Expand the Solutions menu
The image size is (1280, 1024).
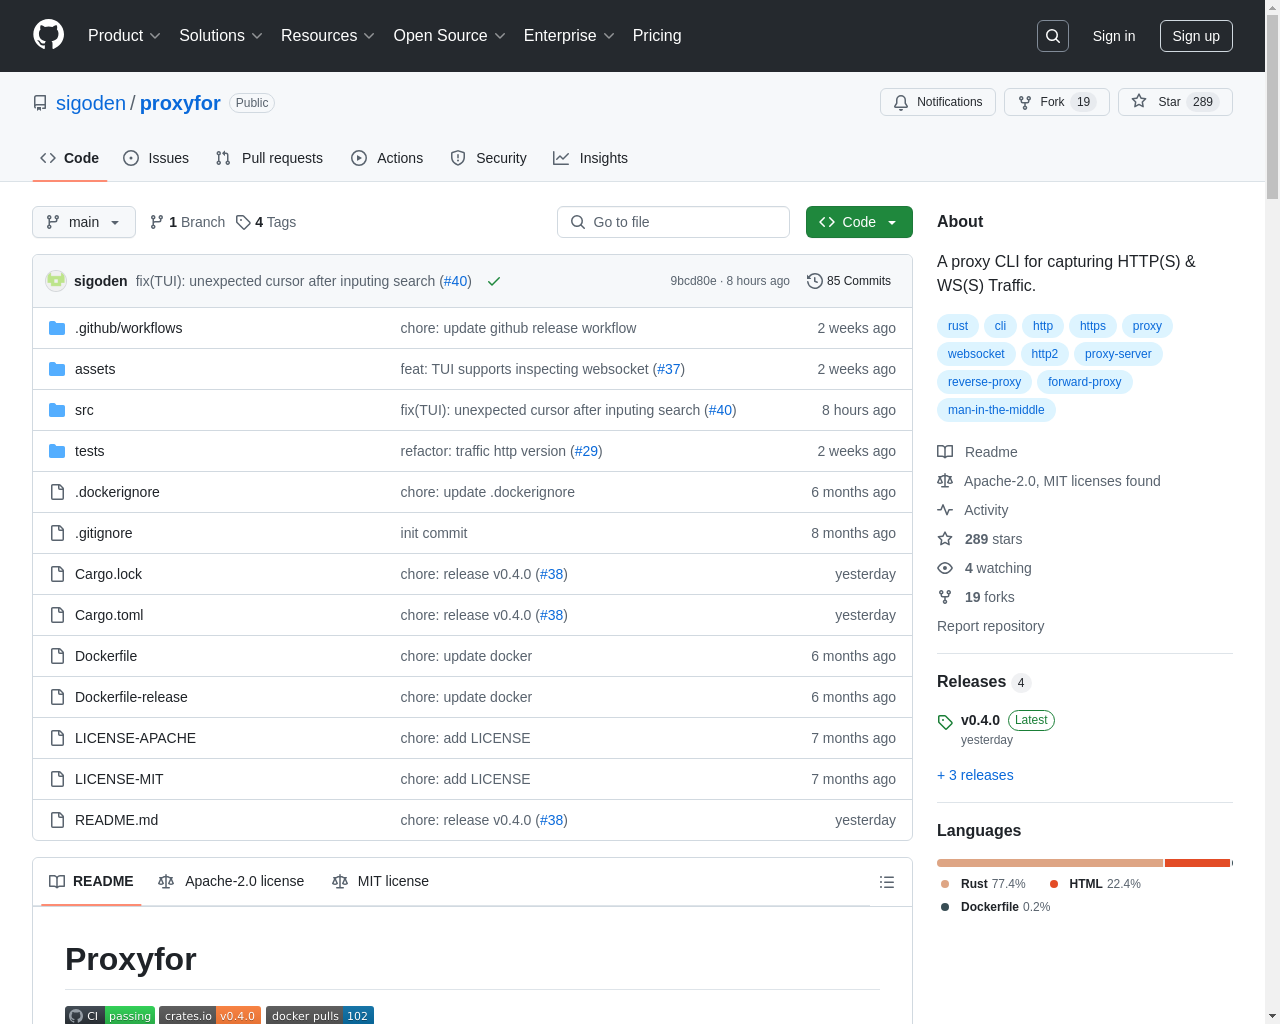point(221,36)
